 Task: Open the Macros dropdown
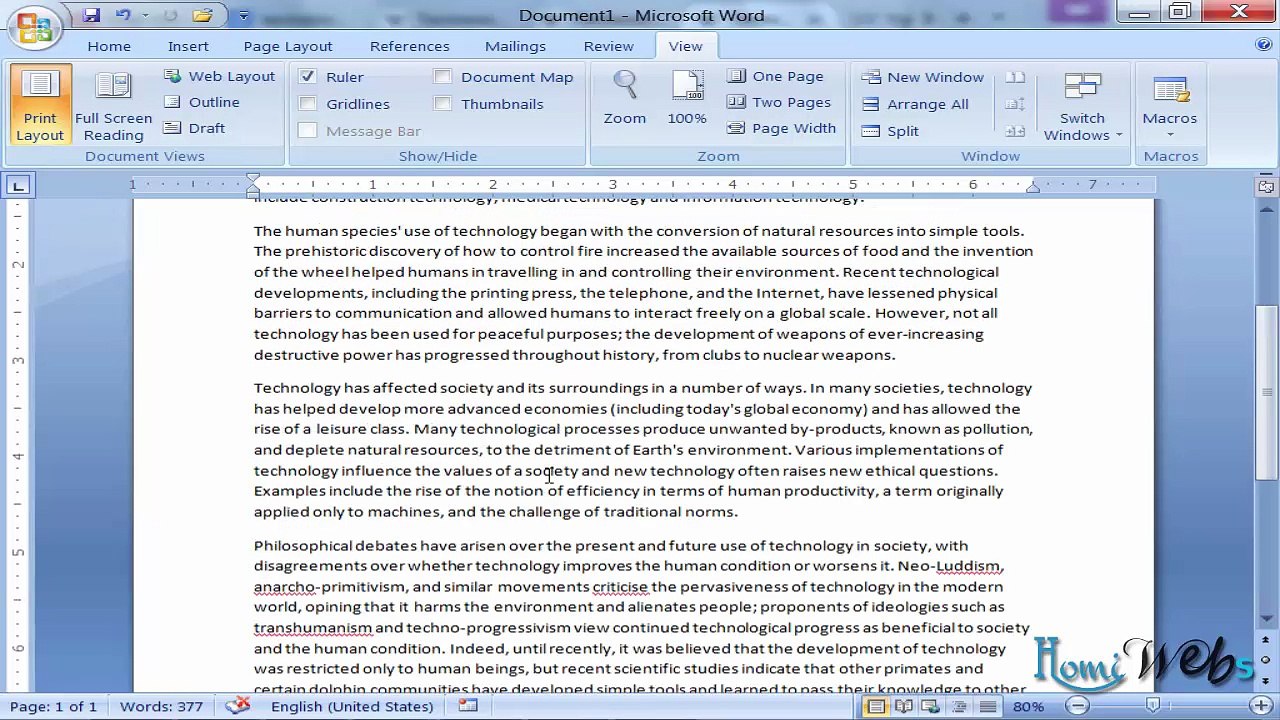1169,106
